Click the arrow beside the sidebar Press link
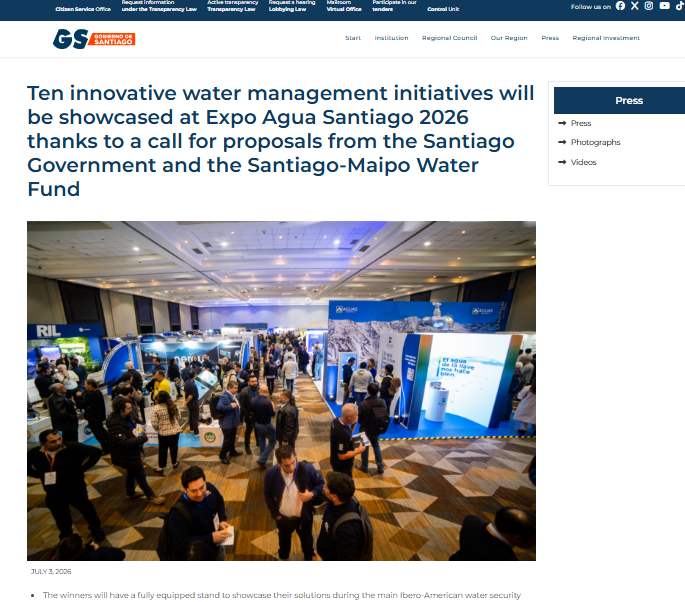Viewport: 685px width, 602px height. 562,123
